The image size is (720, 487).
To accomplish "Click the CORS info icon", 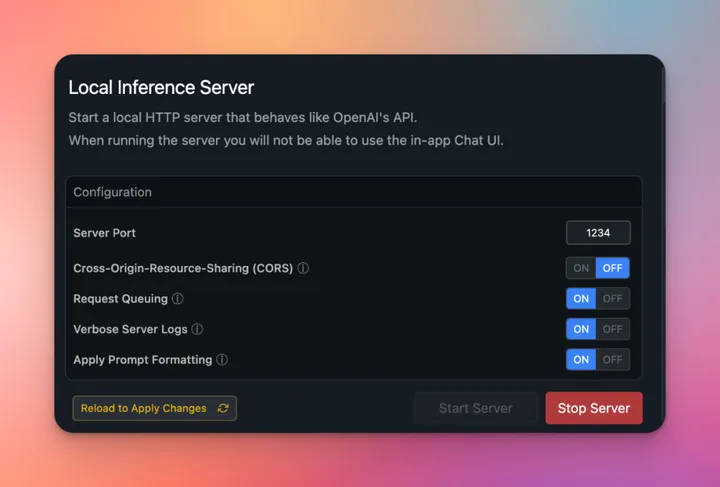I will [303, 268].
